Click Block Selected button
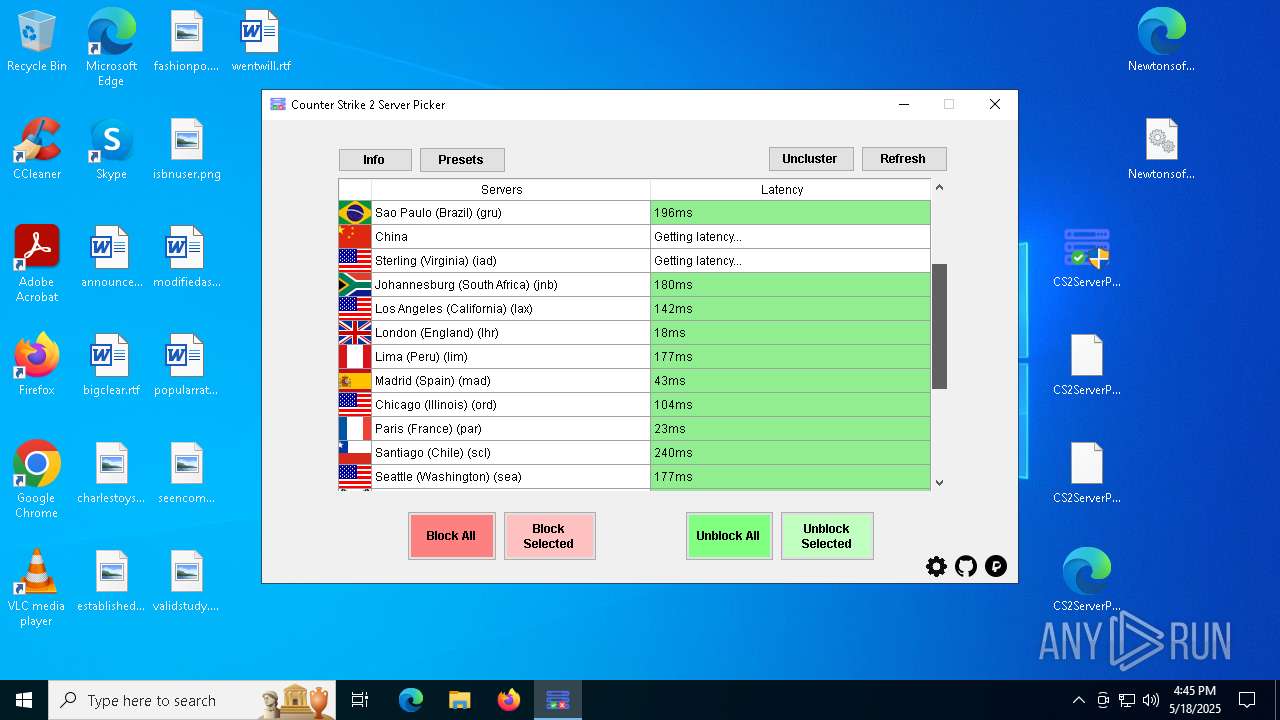The height and width of the screenshot is (720, 1280). (549, 536)
